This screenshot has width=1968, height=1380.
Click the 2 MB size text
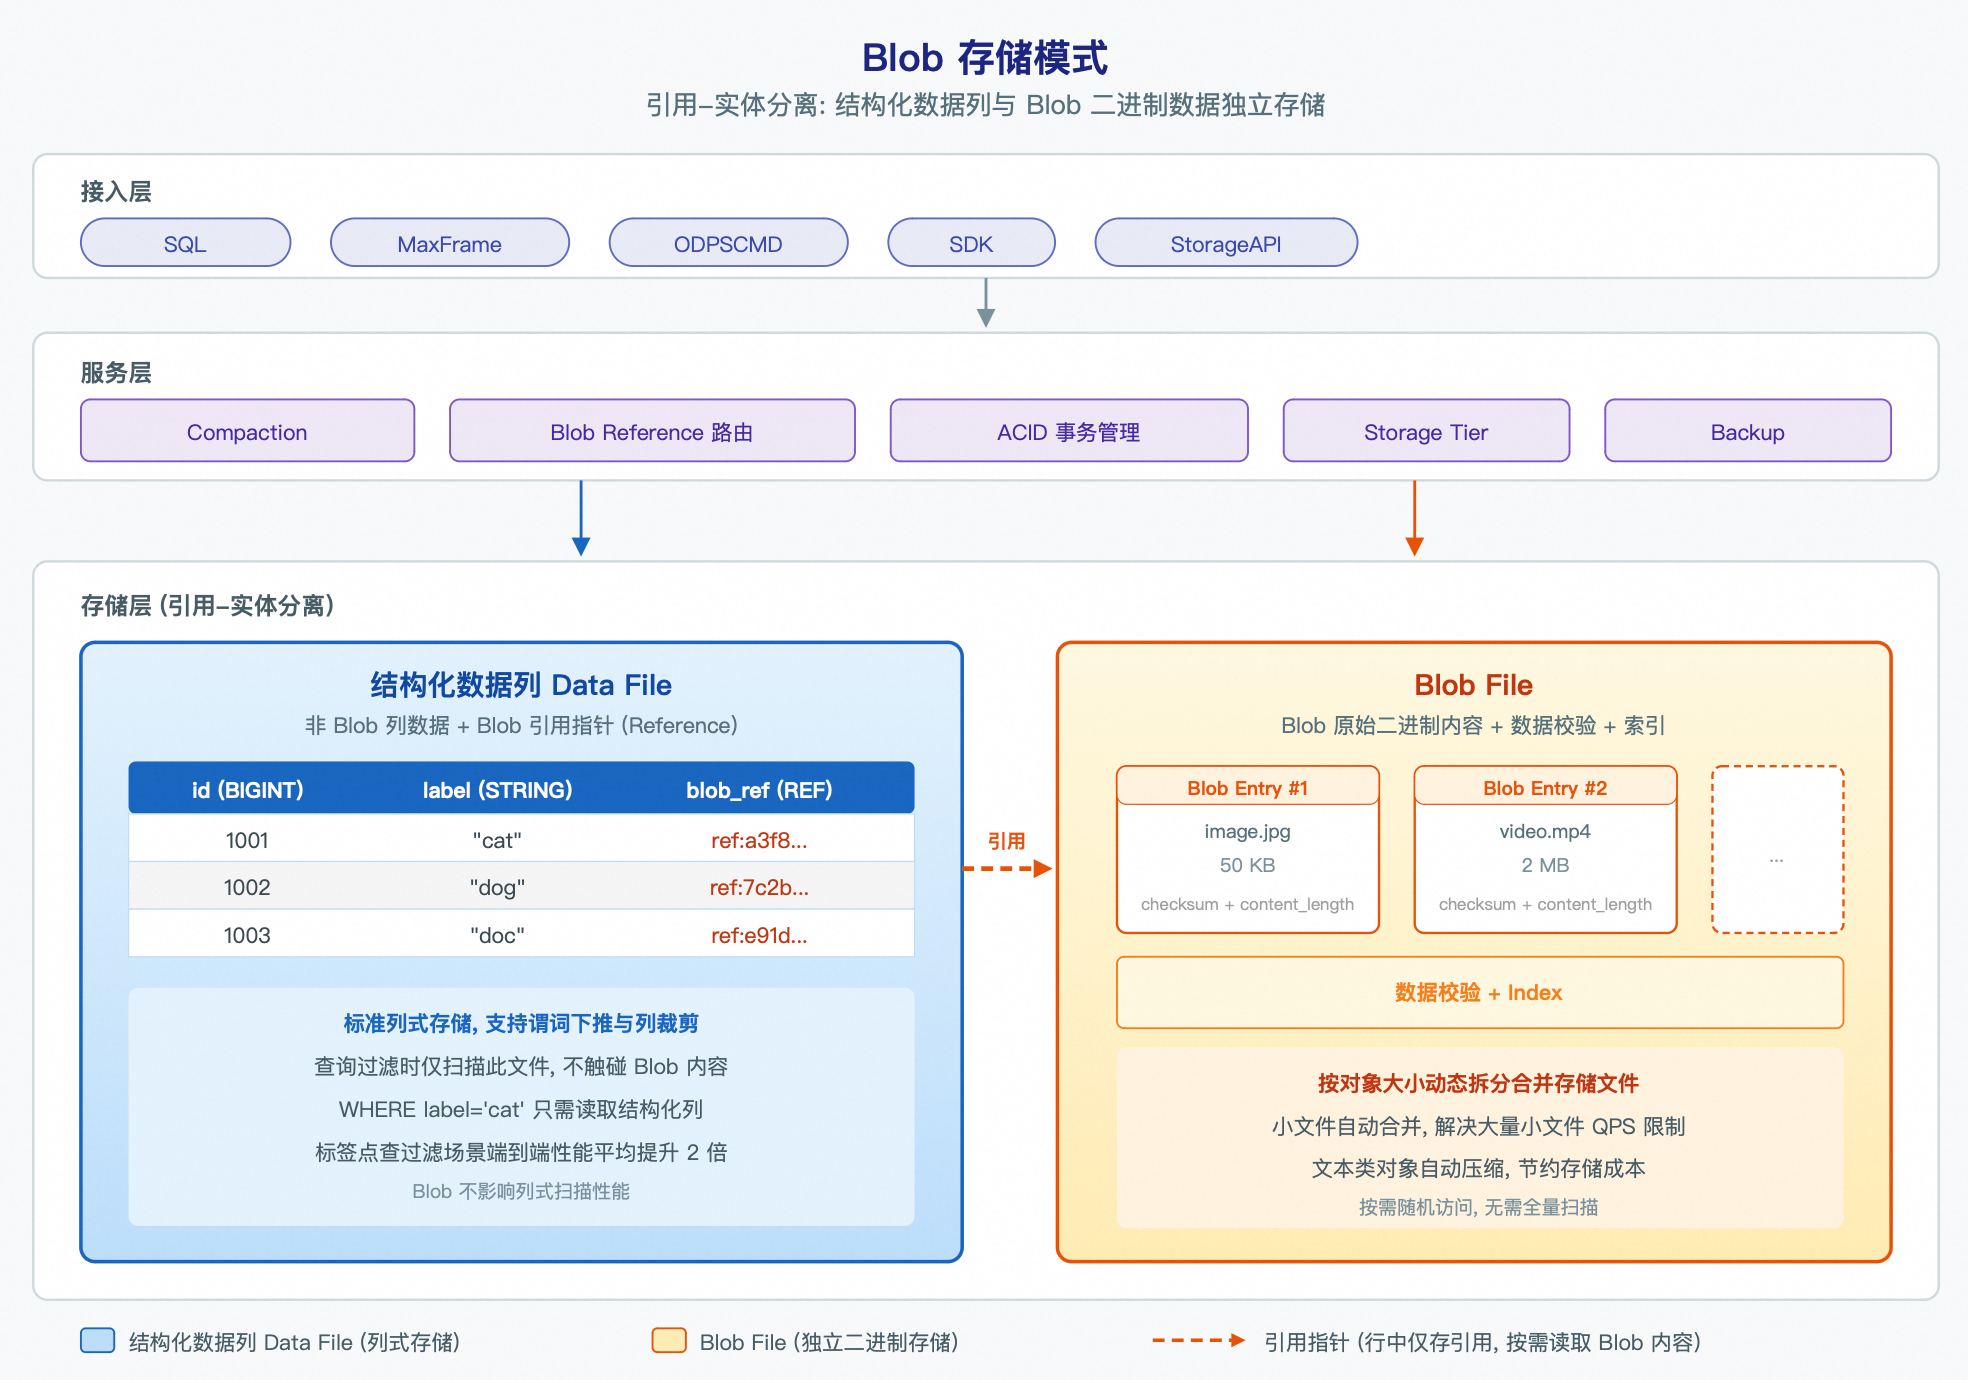[1545, 864]
